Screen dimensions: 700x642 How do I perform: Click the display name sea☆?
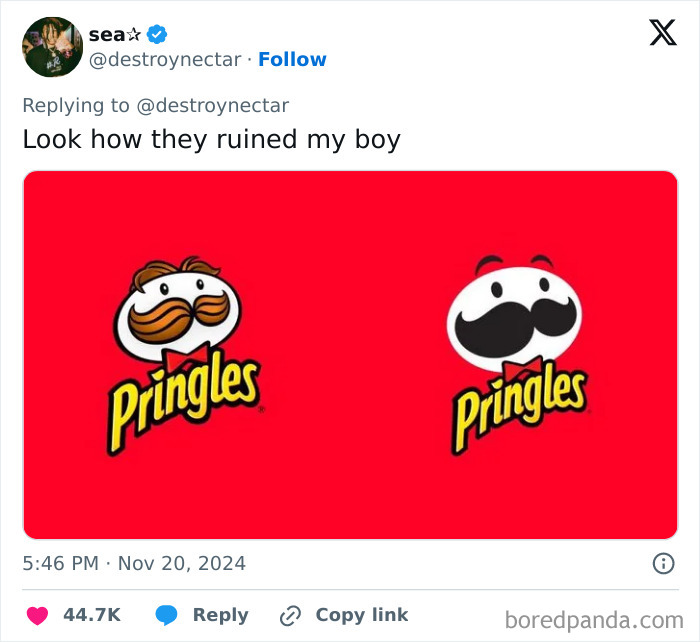point(106,34)
